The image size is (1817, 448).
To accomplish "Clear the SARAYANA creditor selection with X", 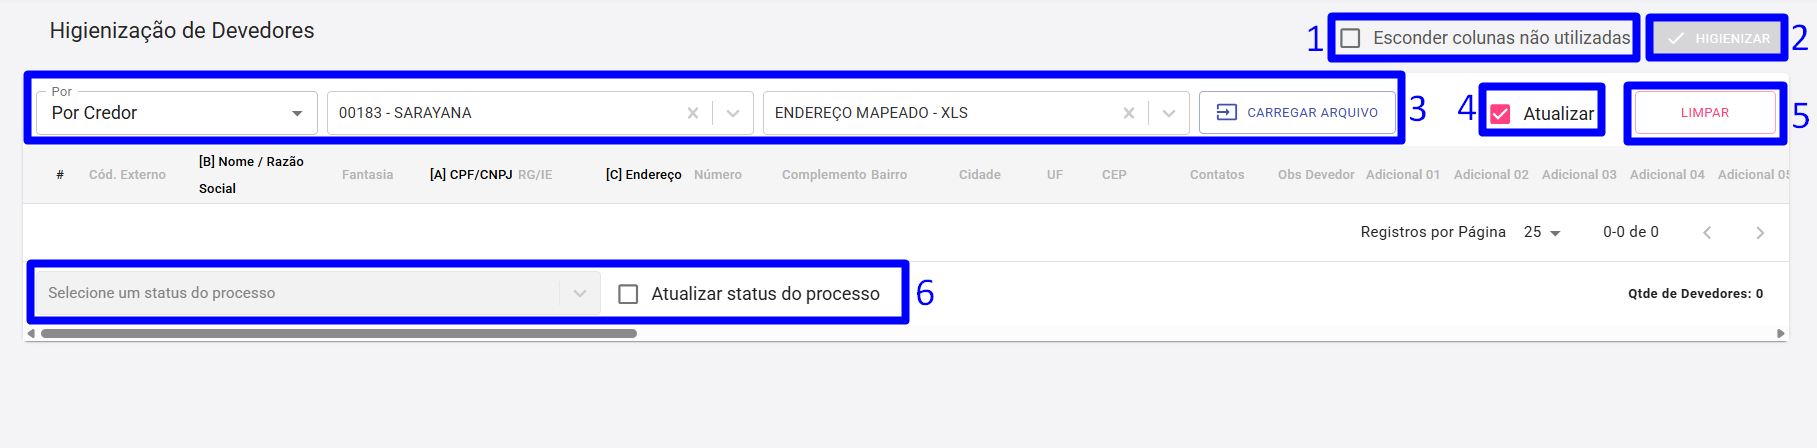I will (x=693, y=113).
